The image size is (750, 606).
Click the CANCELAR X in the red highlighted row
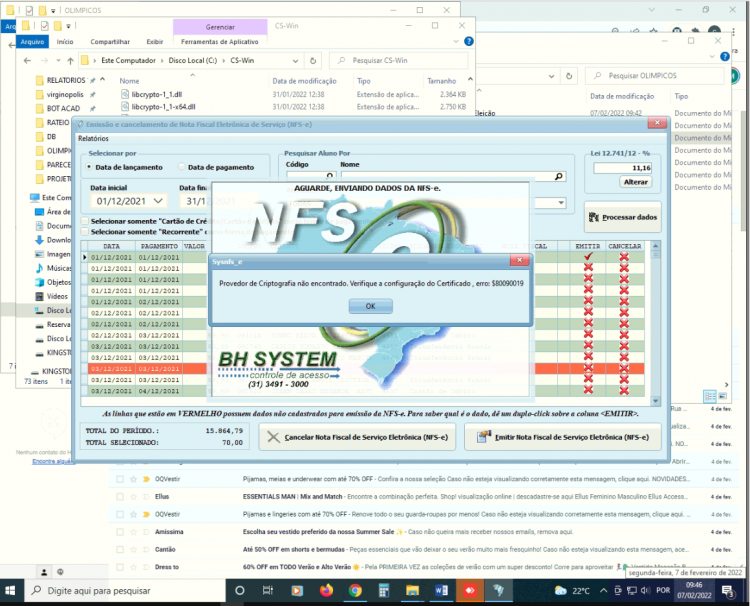tap(624, 368)
